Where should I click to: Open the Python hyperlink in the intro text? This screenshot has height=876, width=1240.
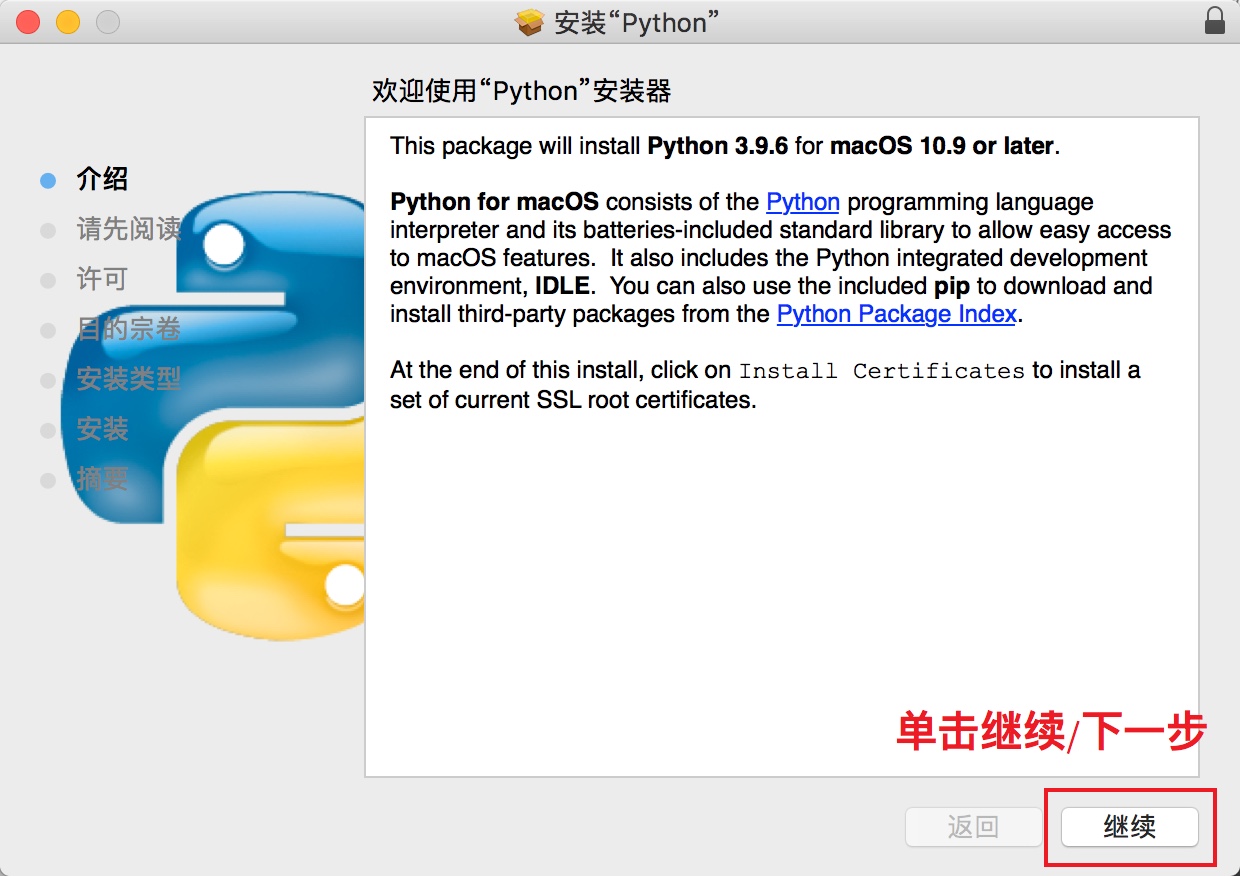pyautogui.click(x=803, y=202)
